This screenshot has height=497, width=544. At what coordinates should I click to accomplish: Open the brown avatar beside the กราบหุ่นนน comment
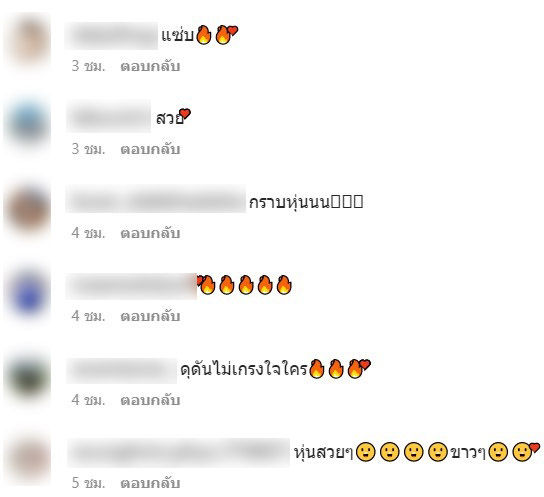tap(28, 209)
